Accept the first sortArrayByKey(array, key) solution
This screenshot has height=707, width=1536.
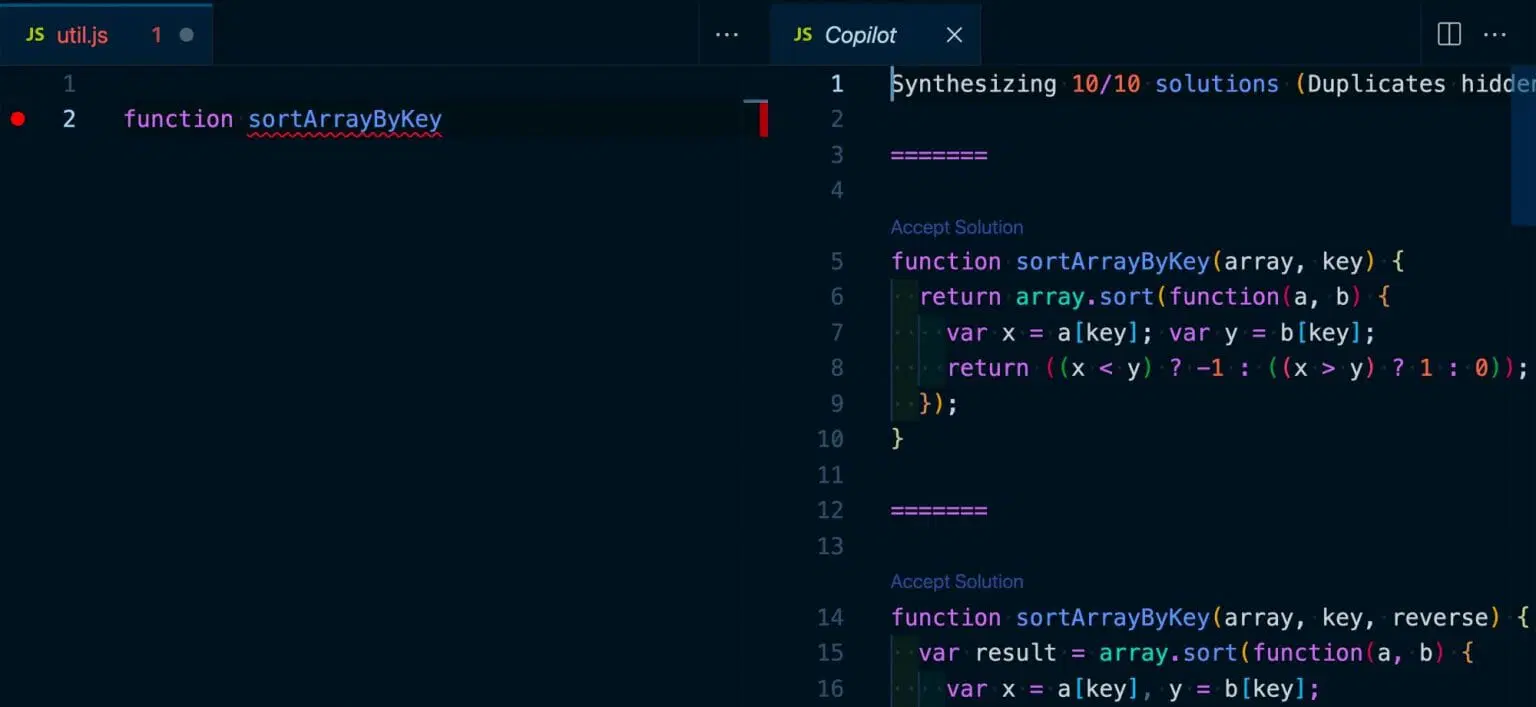pos(957,227)
